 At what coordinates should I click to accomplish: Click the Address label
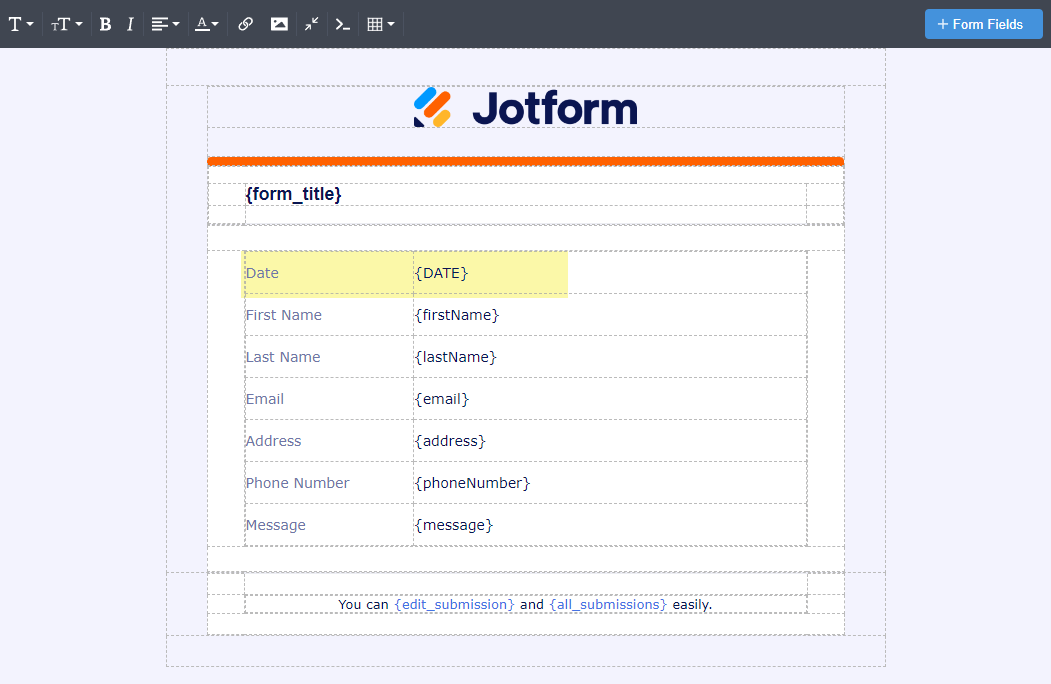[273, 441]
